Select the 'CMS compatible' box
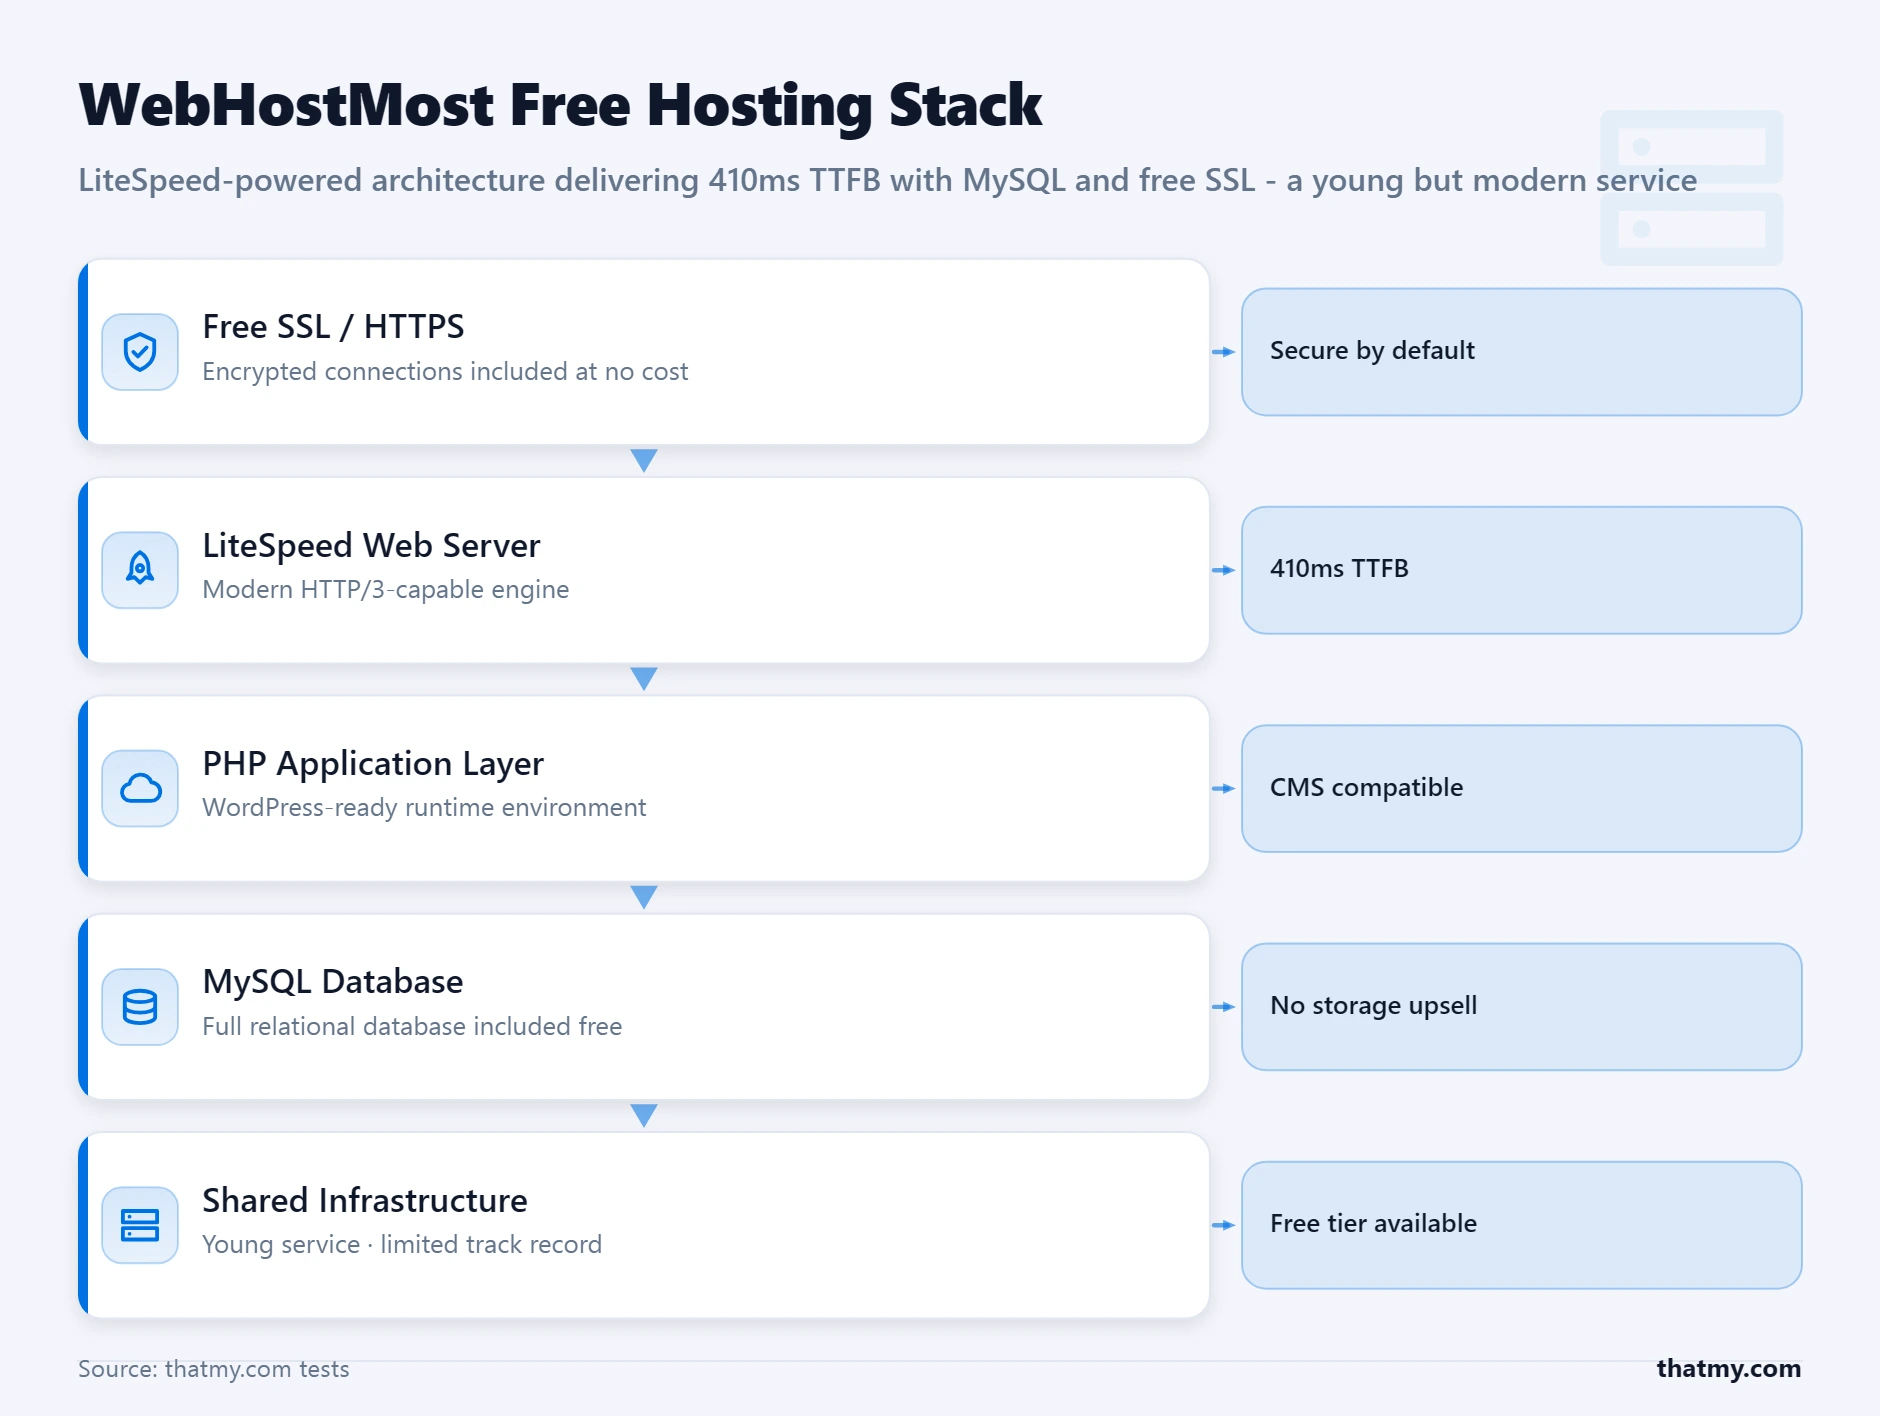Image resolution: width=1880 pixels, height=1416 pixels. click(1521, 788)
